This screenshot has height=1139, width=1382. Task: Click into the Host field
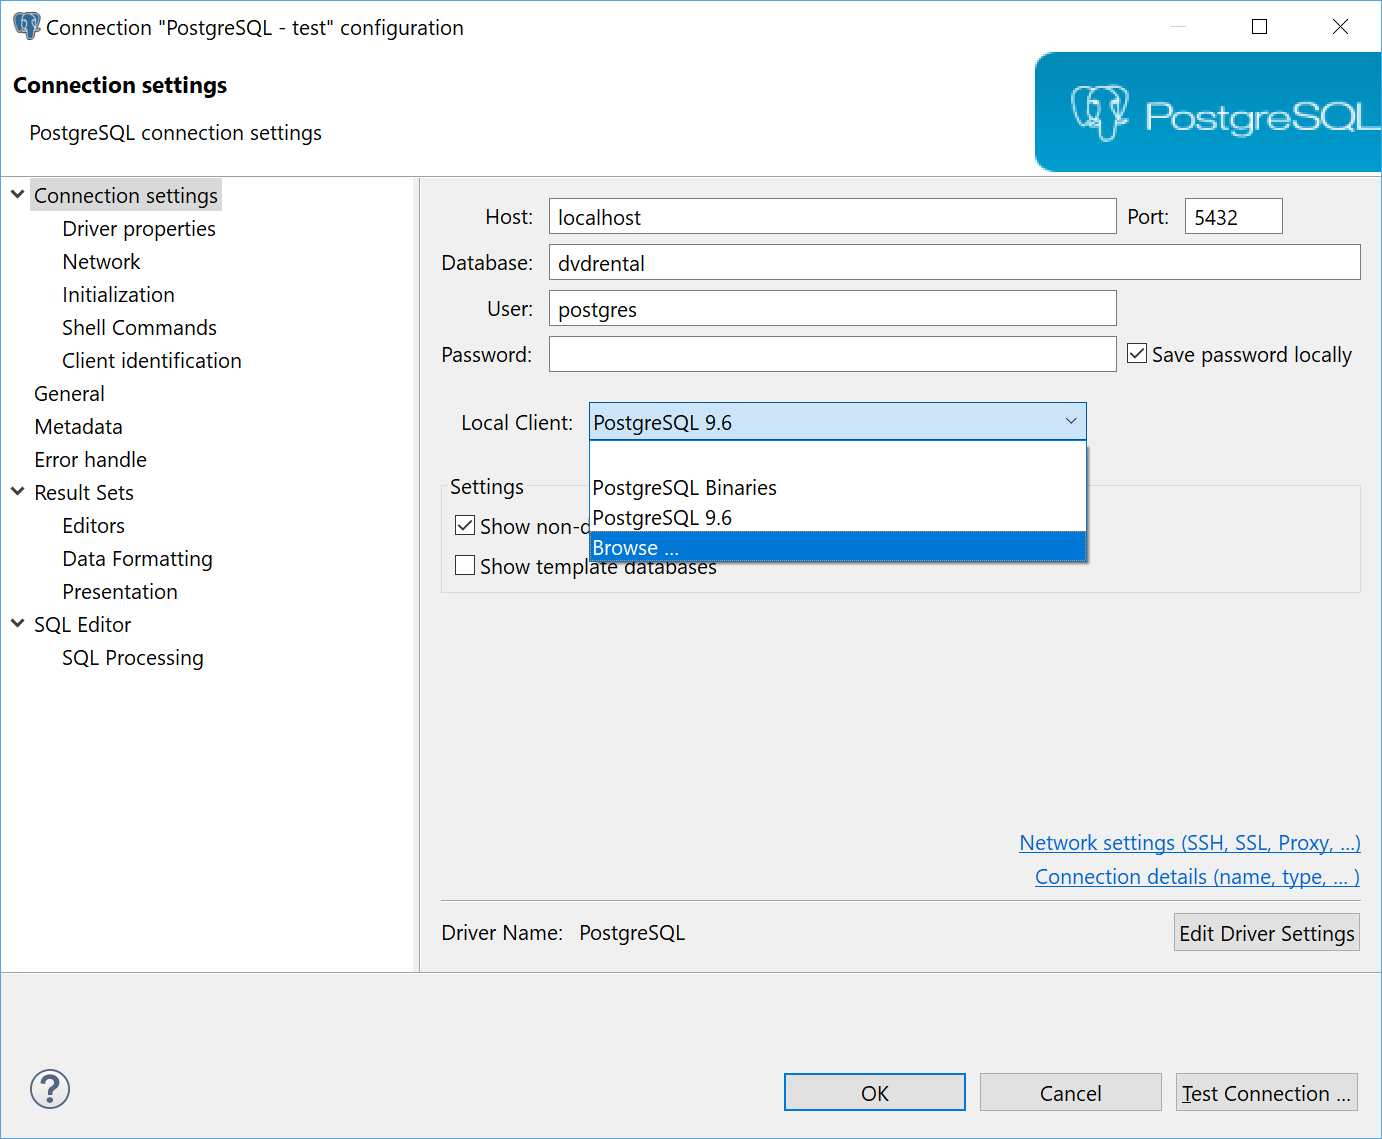pyautogui.click(x=832, y=216)
